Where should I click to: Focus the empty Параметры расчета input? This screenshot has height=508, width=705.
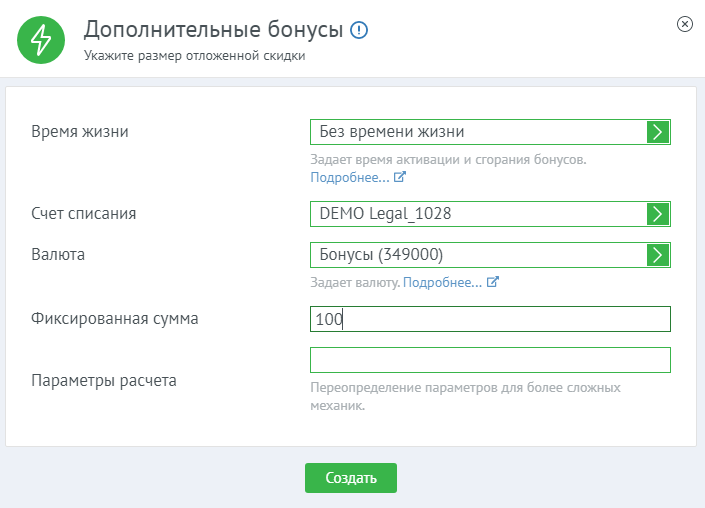coord(490,360)
